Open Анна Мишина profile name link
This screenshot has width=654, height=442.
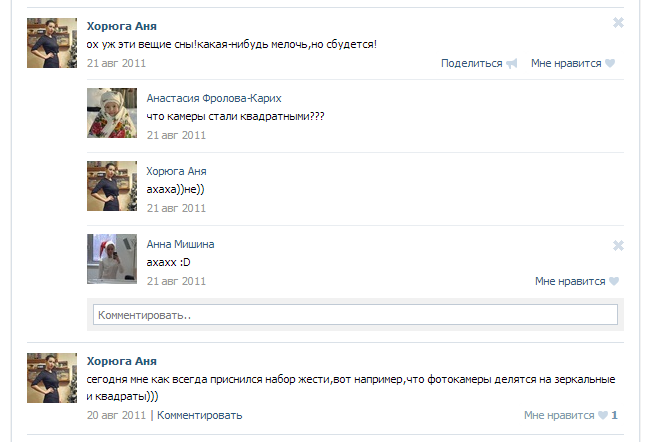coord(180,244)
